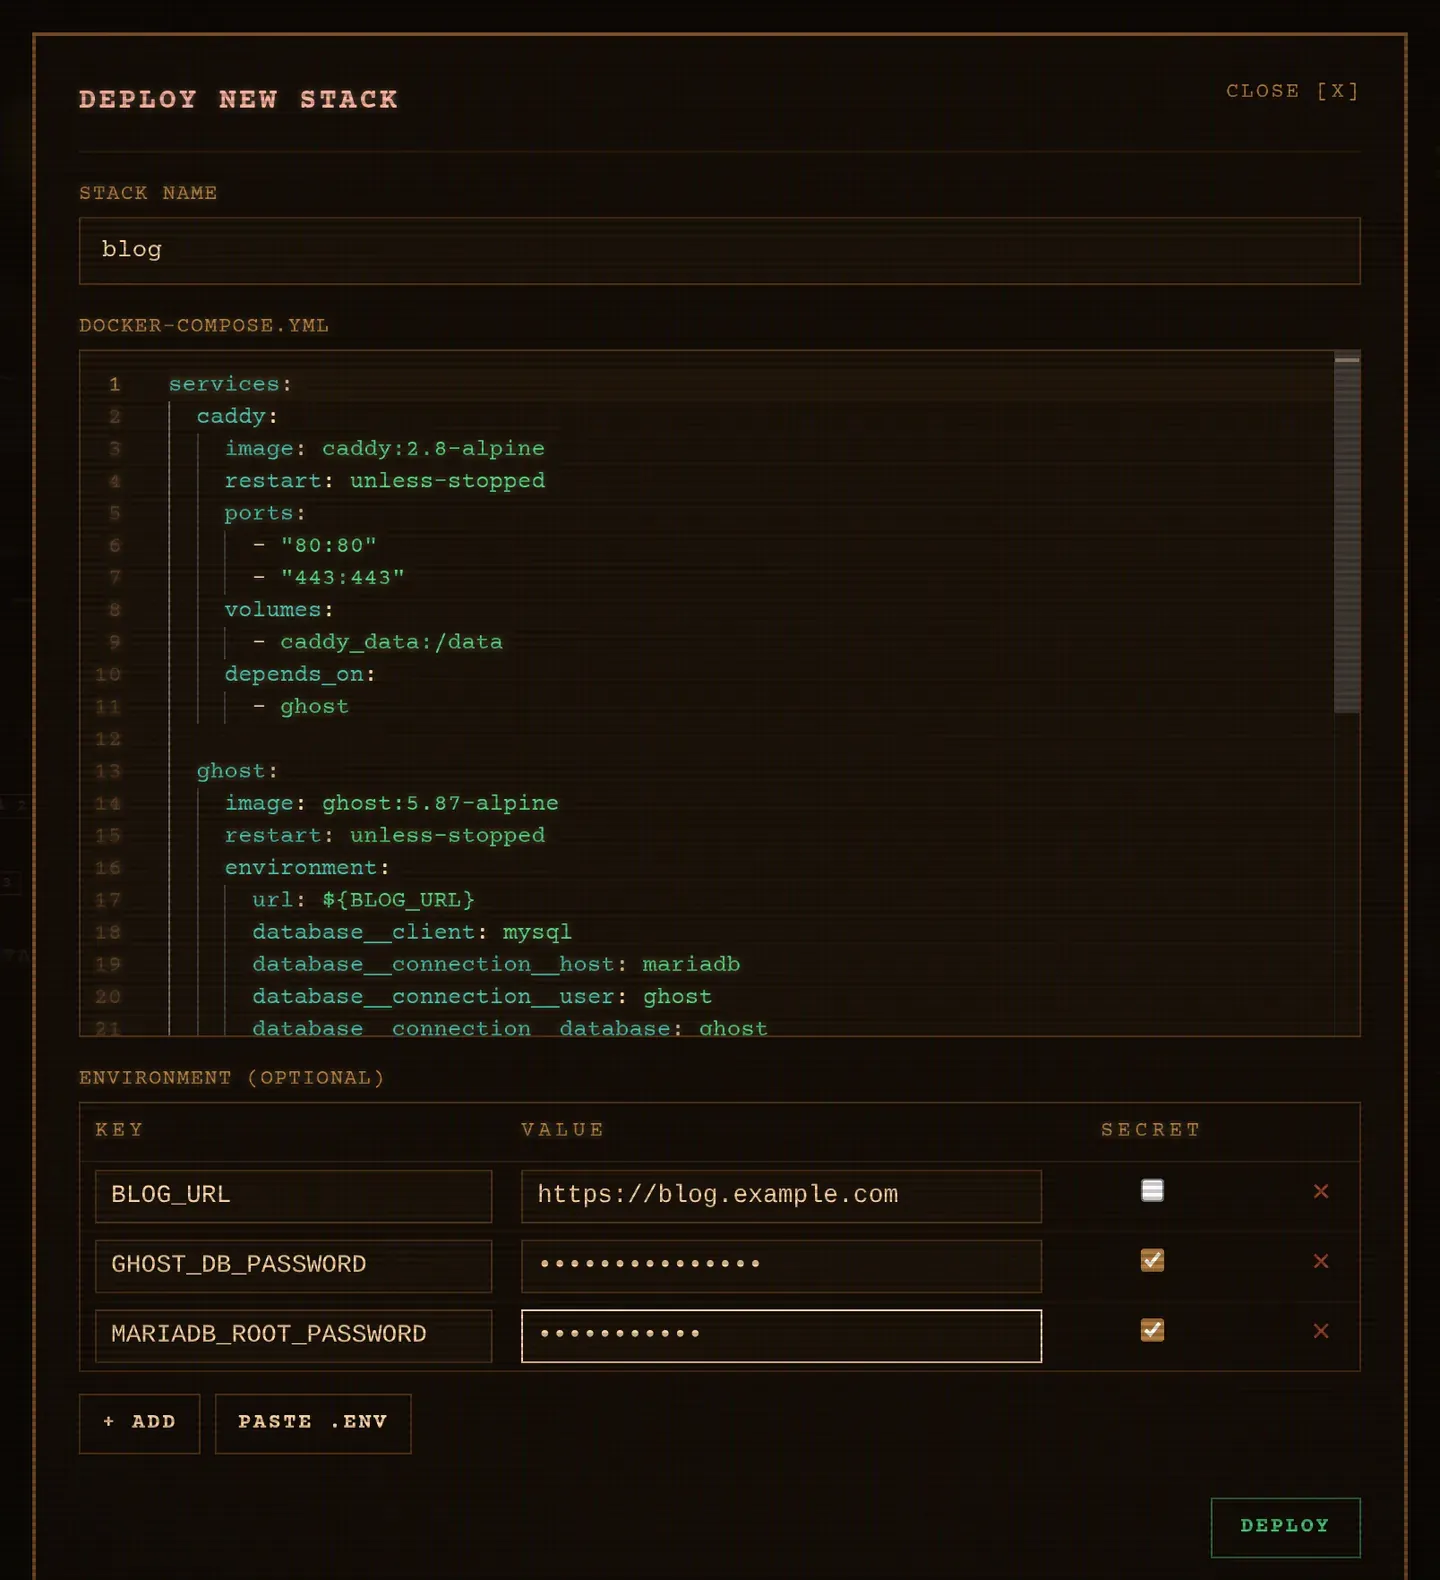
Task: Click the 'database__connection__user: ghost' line
Action: click(x=482, y=996)
